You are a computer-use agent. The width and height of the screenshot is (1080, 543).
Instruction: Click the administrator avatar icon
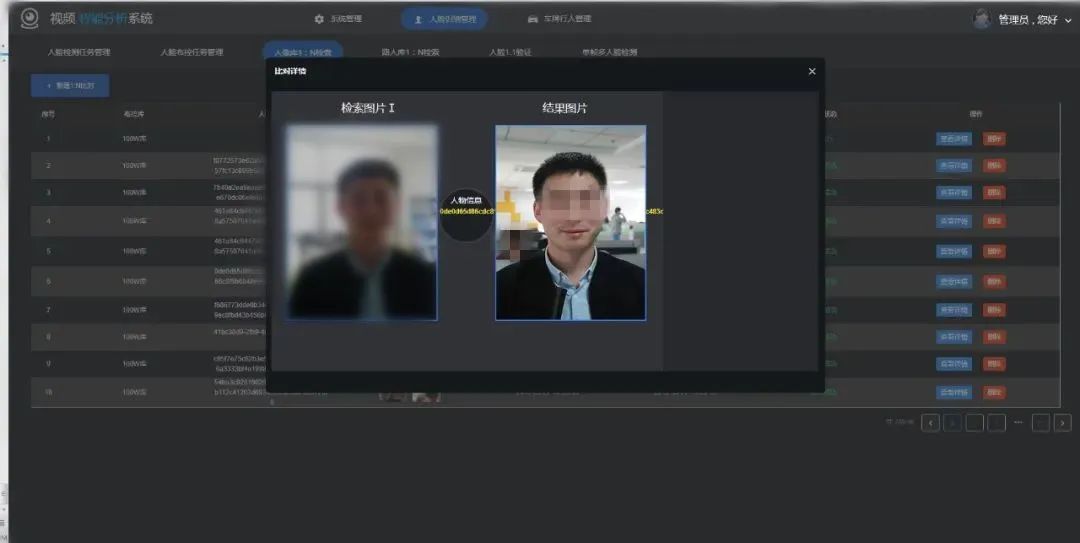[981, 19]
